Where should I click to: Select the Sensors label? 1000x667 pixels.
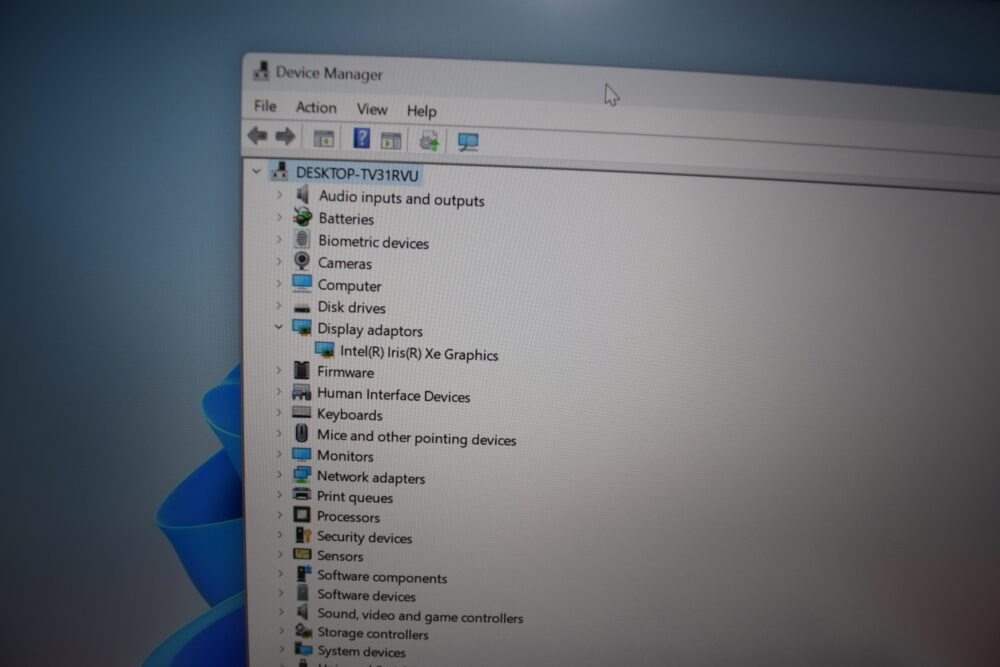[x=340, y=556]
